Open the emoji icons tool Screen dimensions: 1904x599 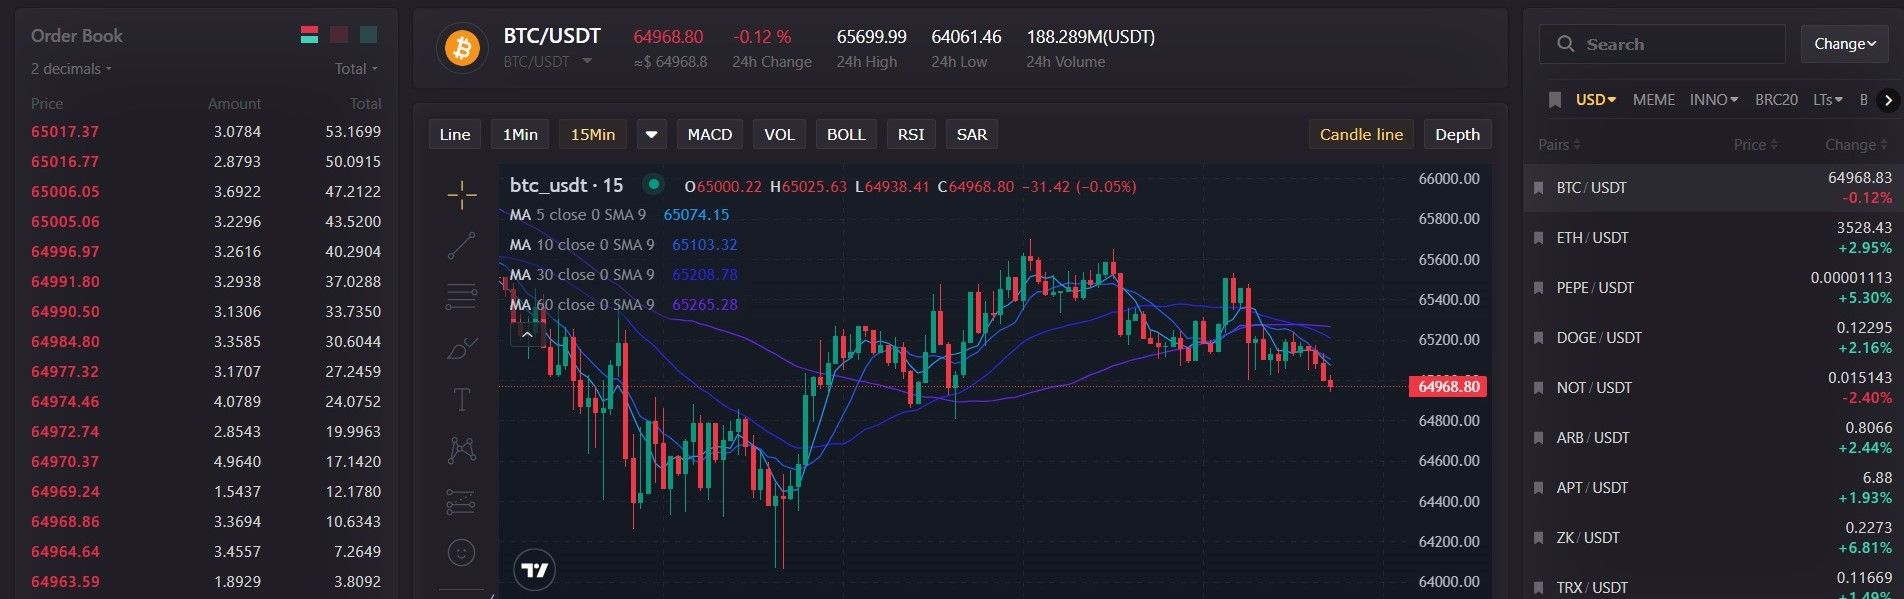click(x=461, y=552)
